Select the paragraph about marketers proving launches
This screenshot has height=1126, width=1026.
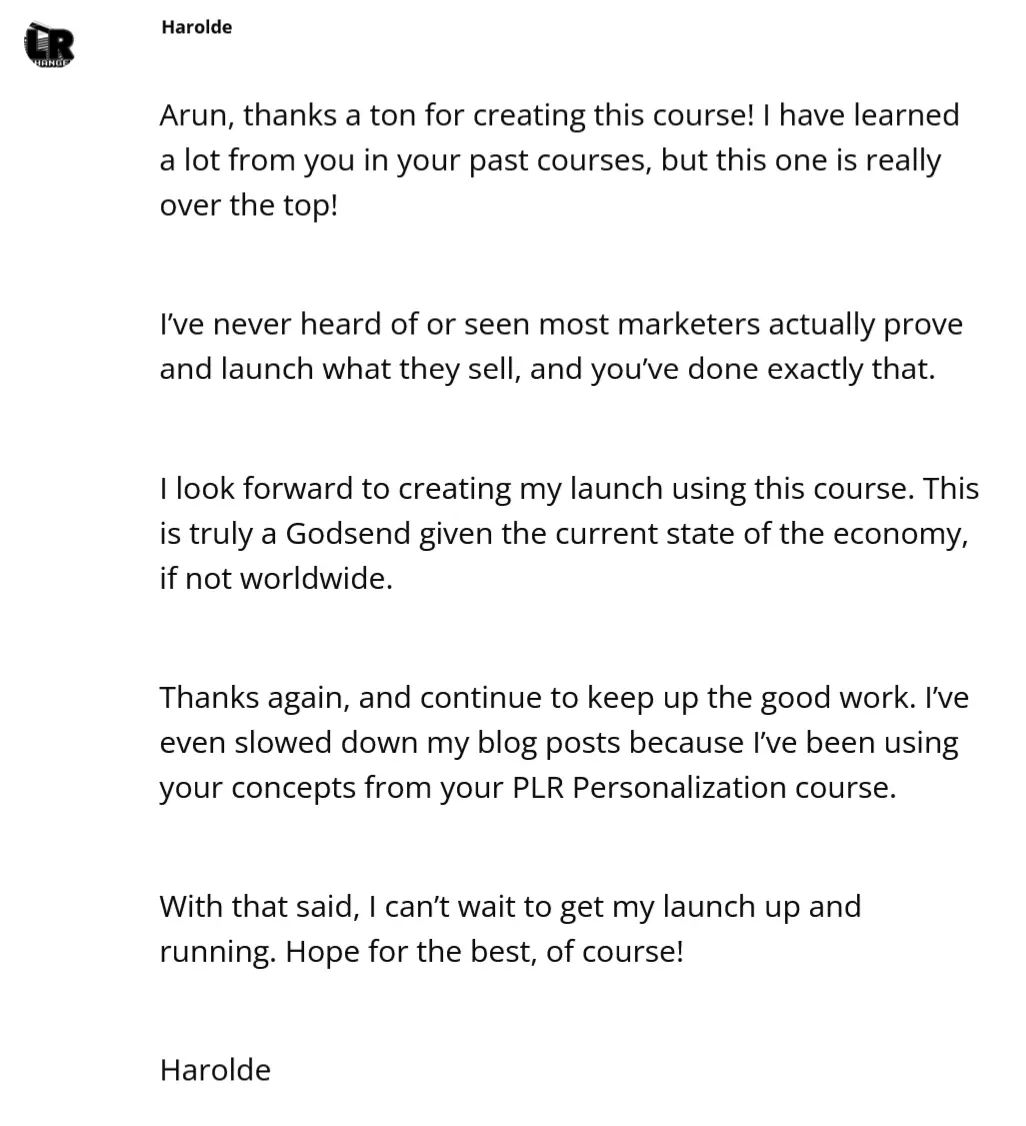click(x=560, y=346)
